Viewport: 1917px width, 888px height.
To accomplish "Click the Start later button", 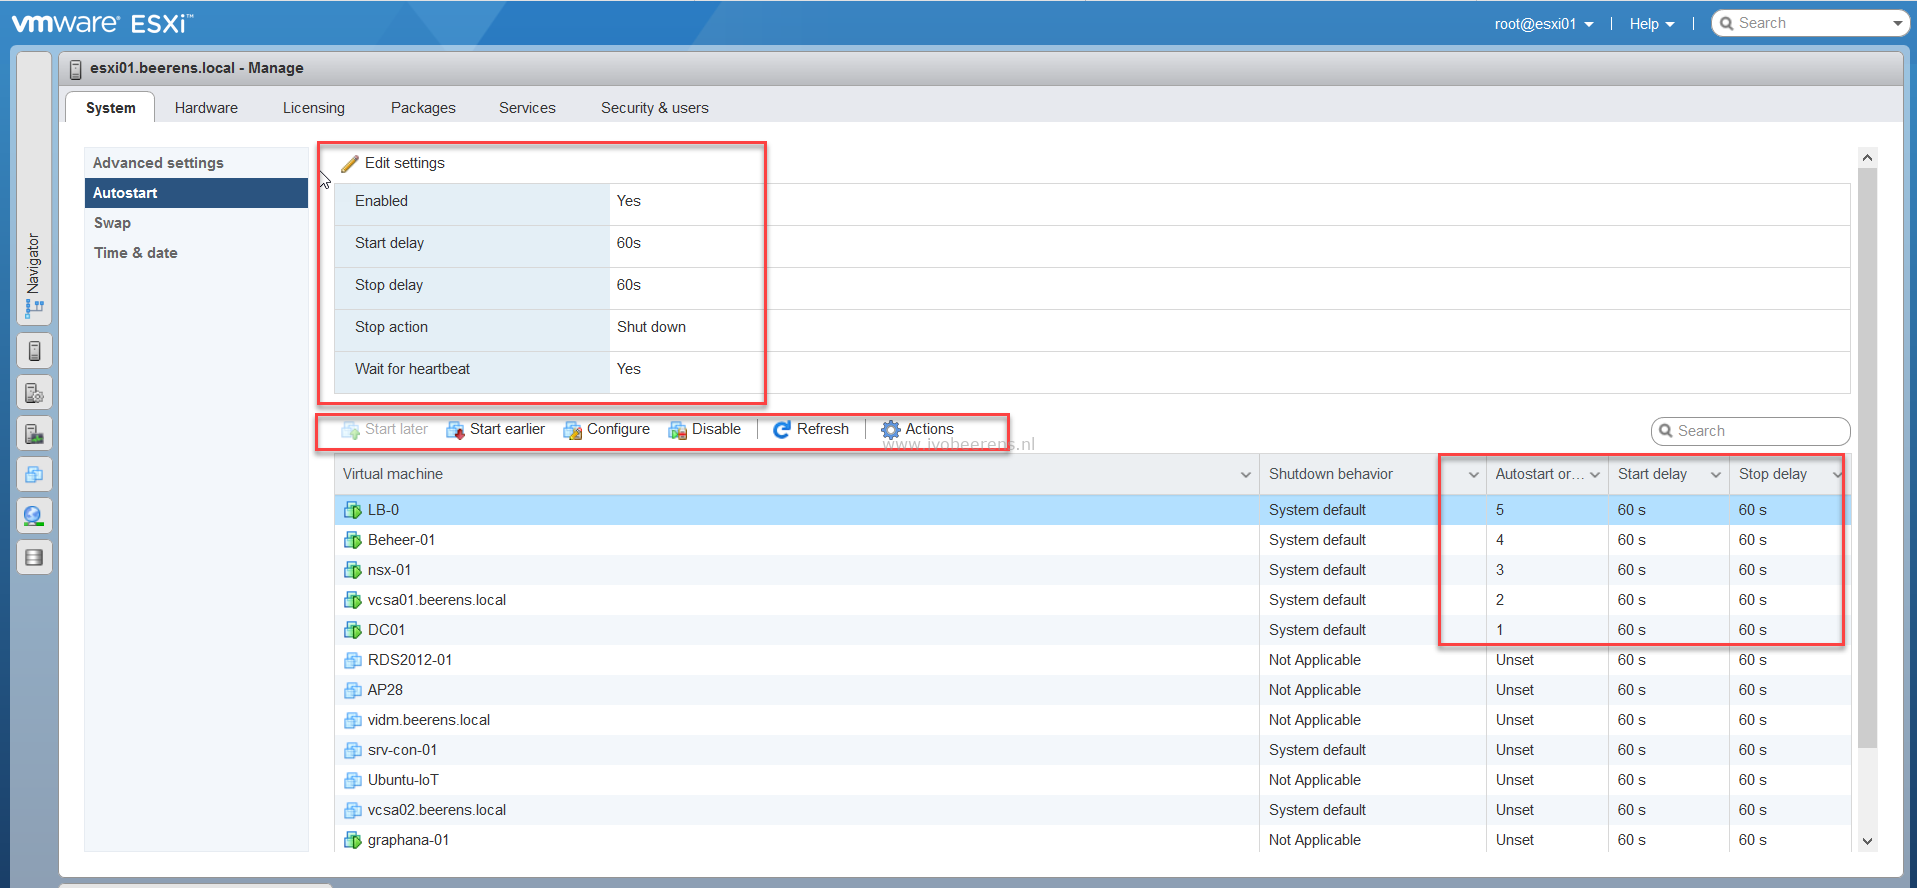I will click(x=385, y=430).
